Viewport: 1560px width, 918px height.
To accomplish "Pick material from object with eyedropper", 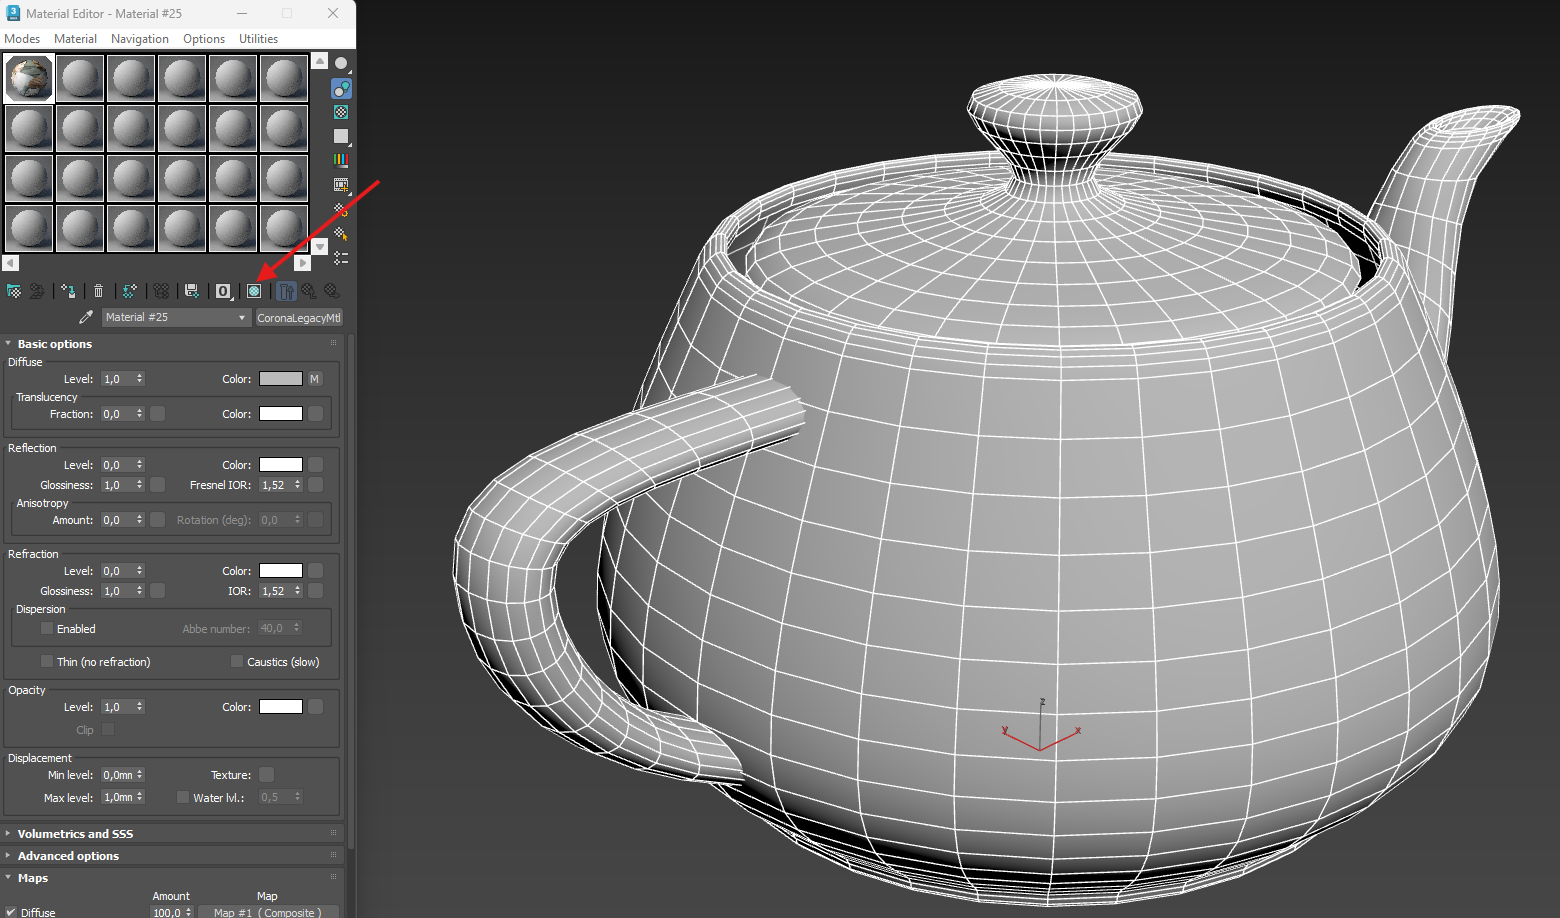I will click(86, 317).
